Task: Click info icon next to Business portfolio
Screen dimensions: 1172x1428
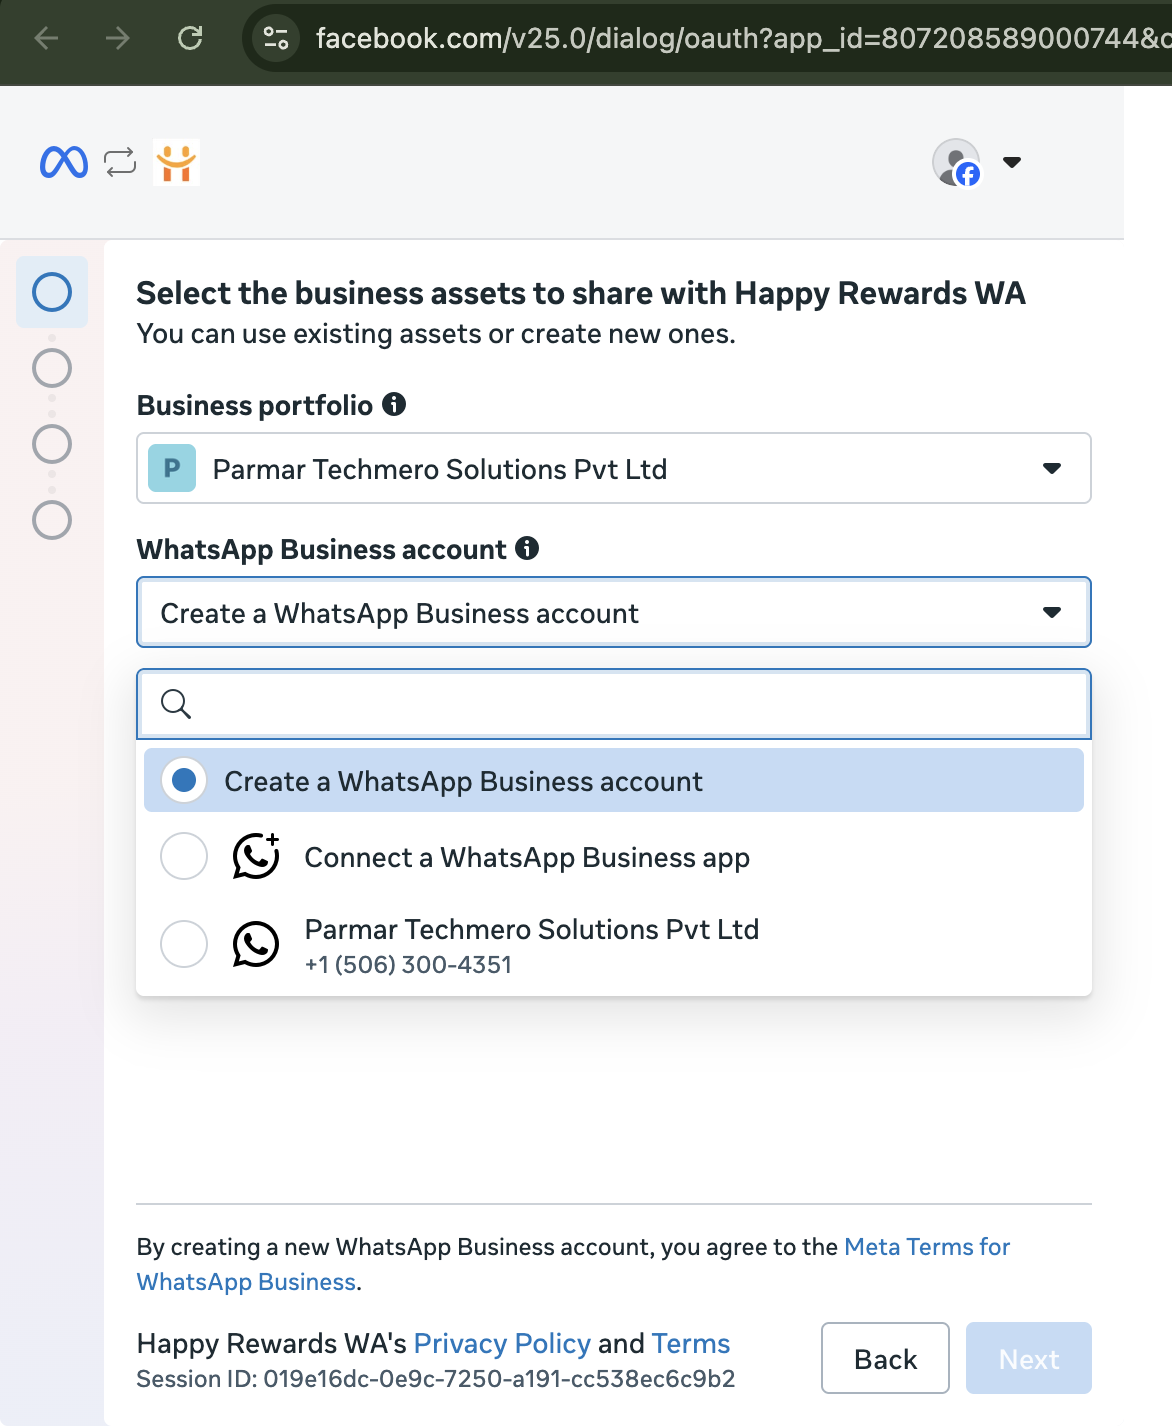Action: 394,404
